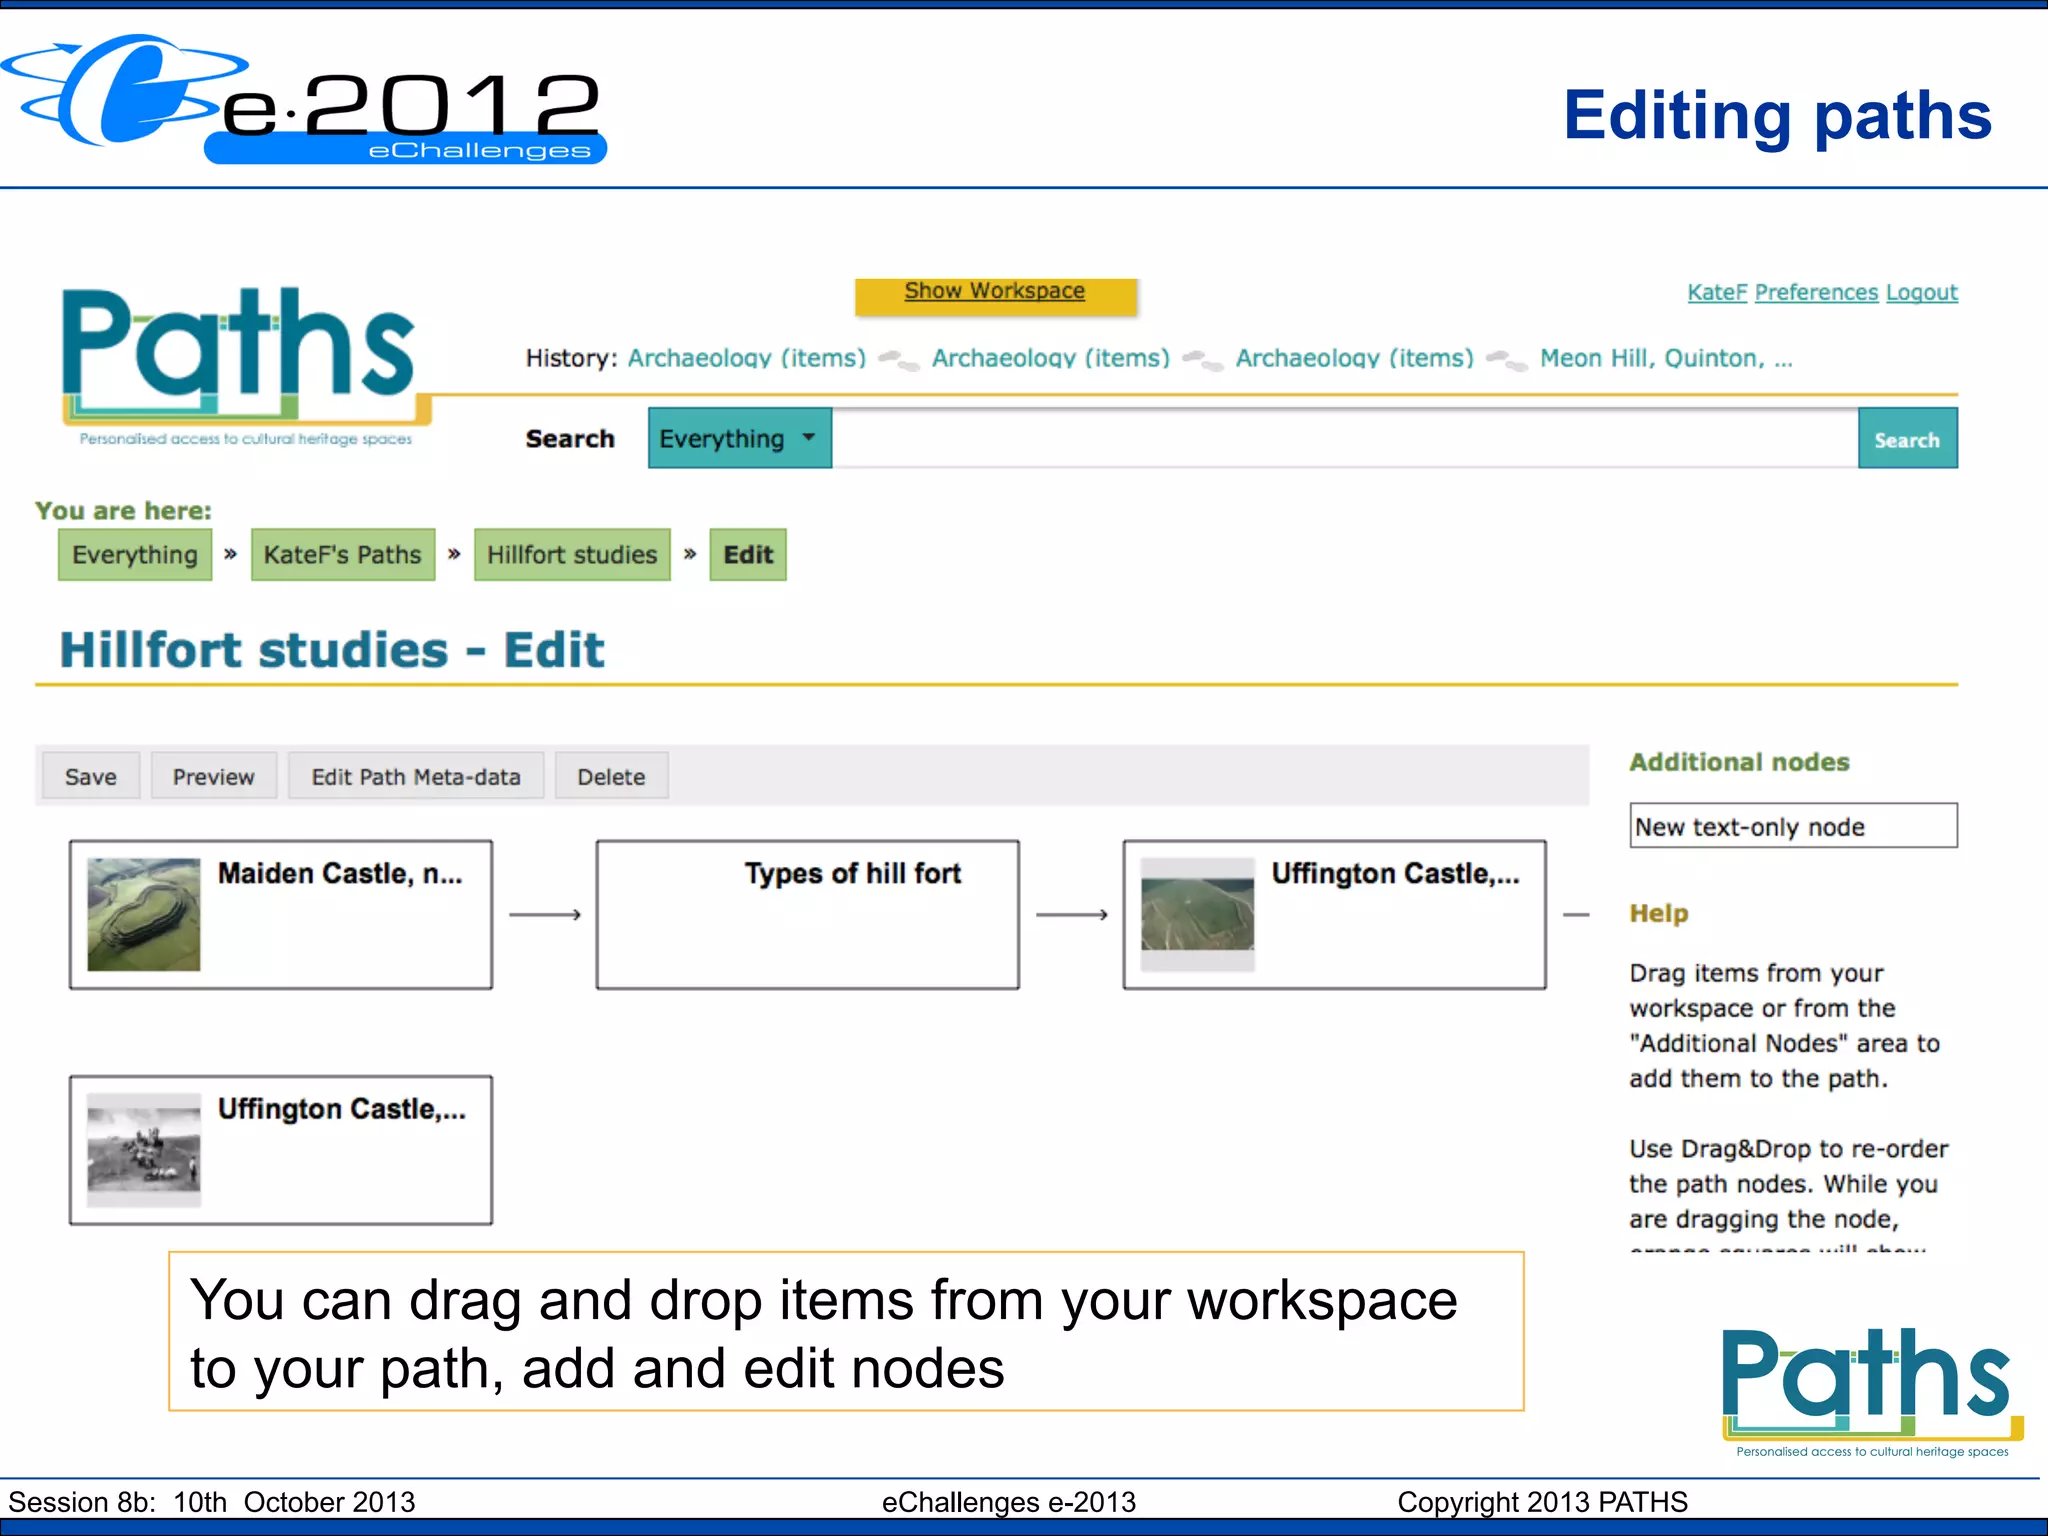Select the KateF's Paths breadcrumb
The width and height of the screenshot is (2048, 1536).
coord(343,554)
